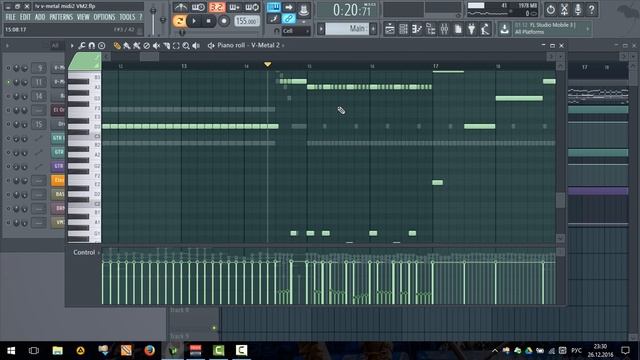640x360 pixels.
Task: Click the download content icon
Action: coord(504,29)
